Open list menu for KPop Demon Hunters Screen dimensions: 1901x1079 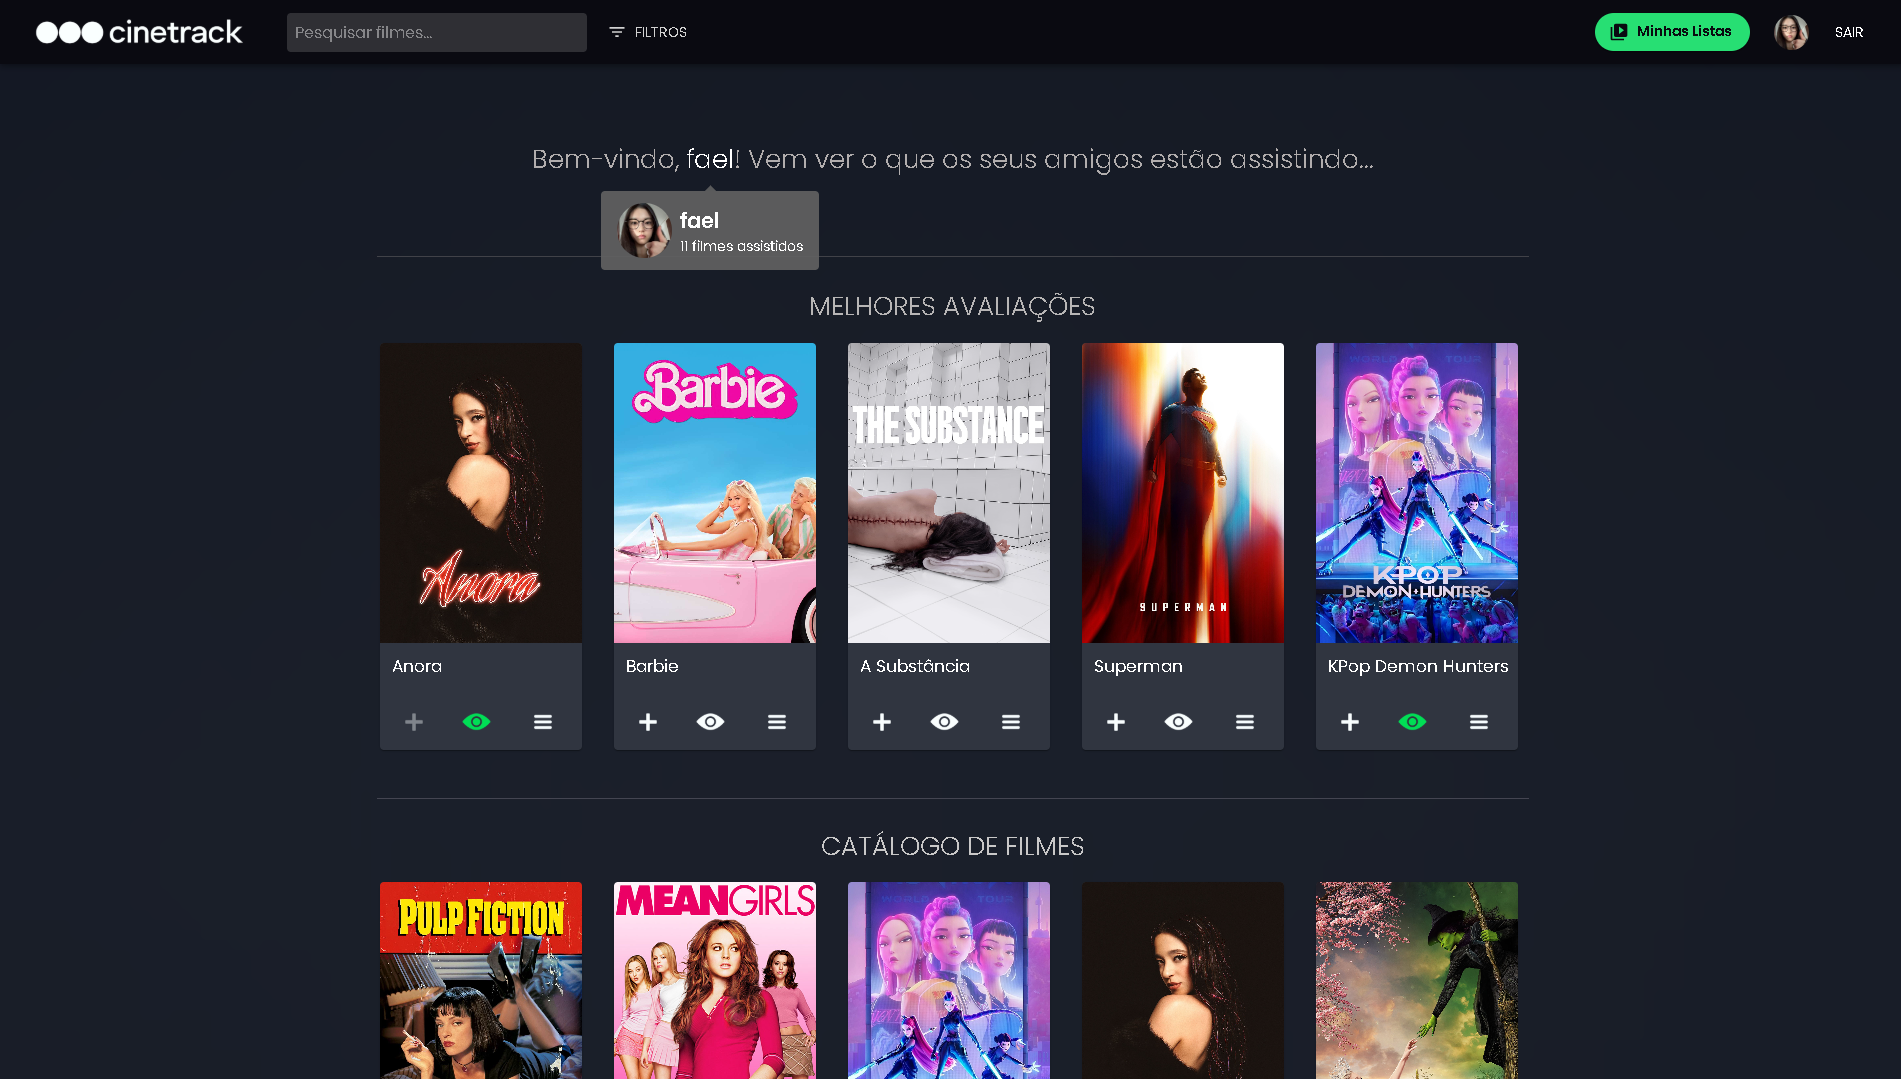tap(1479, 722)
